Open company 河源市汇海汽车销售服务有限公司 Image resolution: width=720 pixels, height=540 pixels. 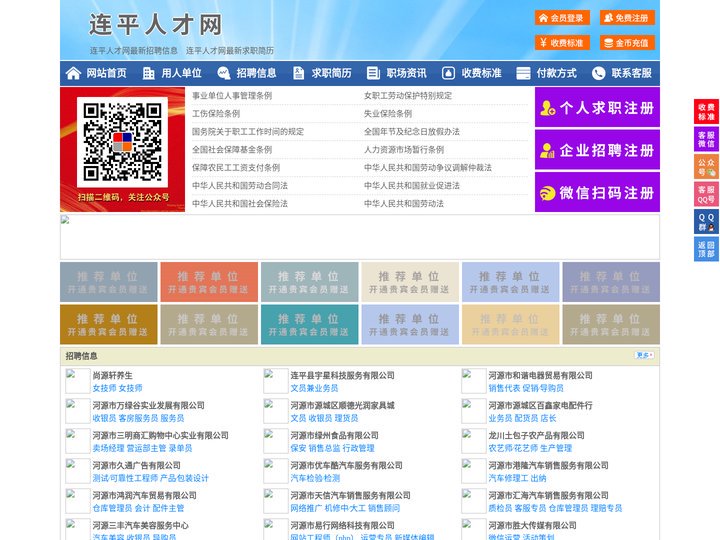[548, 495]
